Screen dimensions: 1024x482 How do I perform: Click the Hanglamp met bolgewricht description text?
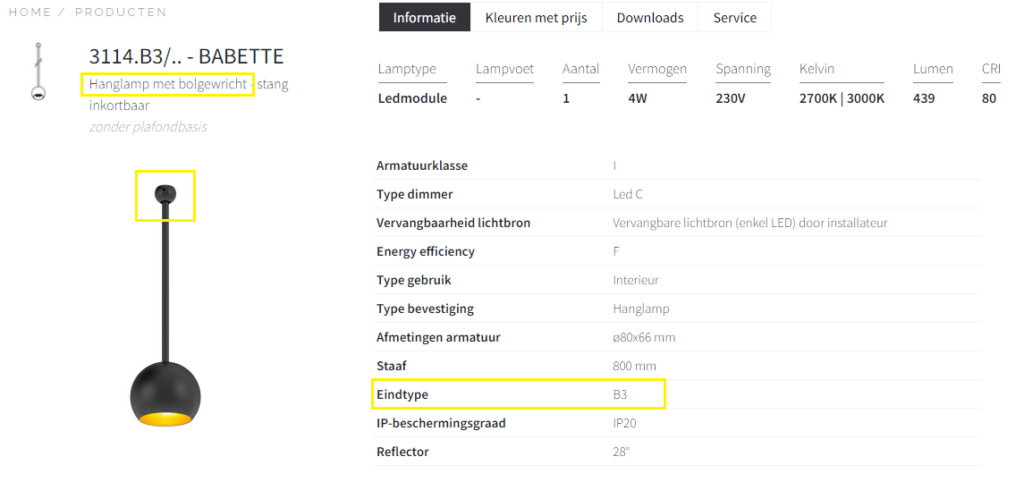coord(168,84)
